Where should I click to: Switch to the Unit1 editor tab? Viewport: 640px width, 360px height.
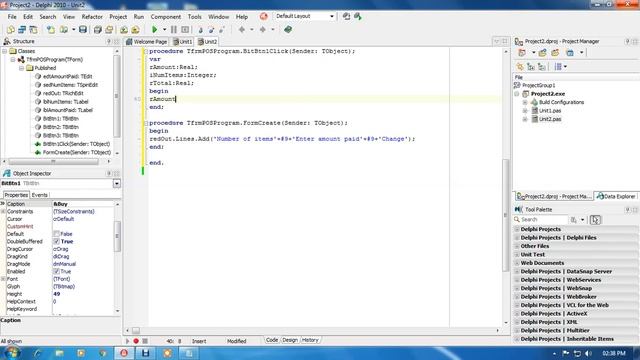coord(182,42)
